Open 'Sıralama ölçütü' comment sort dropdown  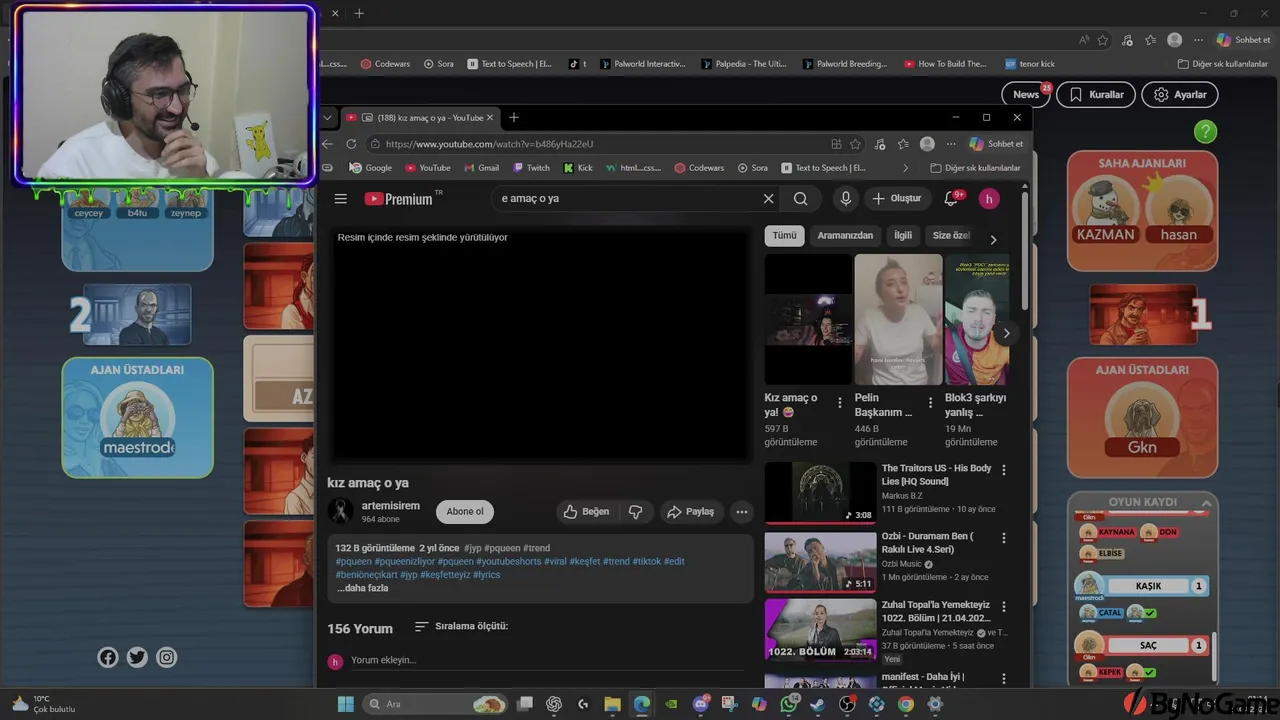tap(461, 626)
